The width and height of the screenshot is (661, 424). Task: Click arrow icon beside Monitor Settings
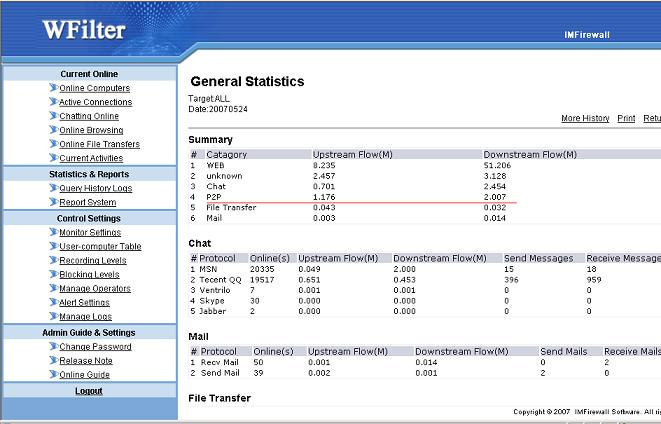coord(54,232)
